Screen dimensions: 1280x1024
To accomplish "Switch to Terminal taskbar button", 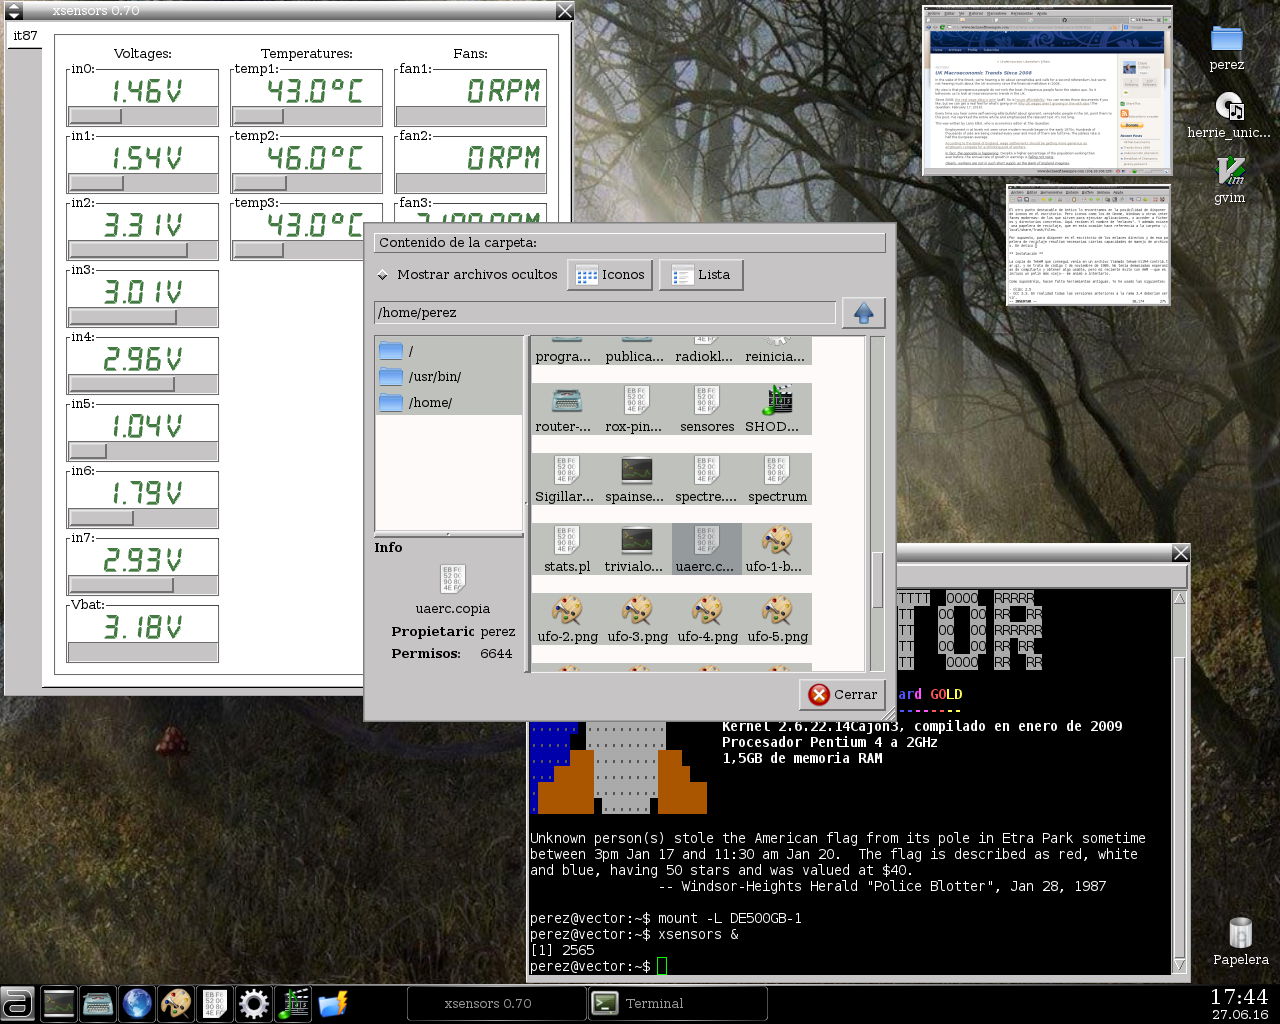I will [677, 1003].
